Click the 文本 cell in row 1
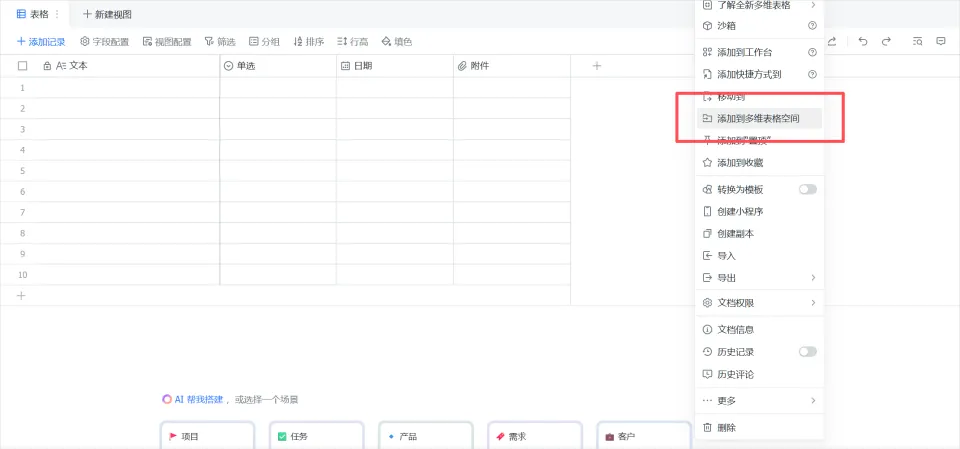The height and width of the screenshot is (449, 960). click(127, 88)
